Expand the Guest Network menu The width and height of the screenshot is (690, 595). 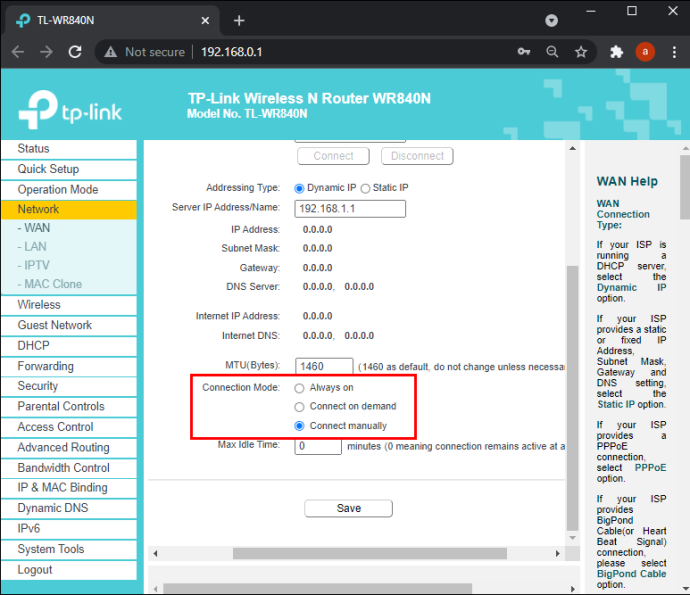[x=69, y=325]
